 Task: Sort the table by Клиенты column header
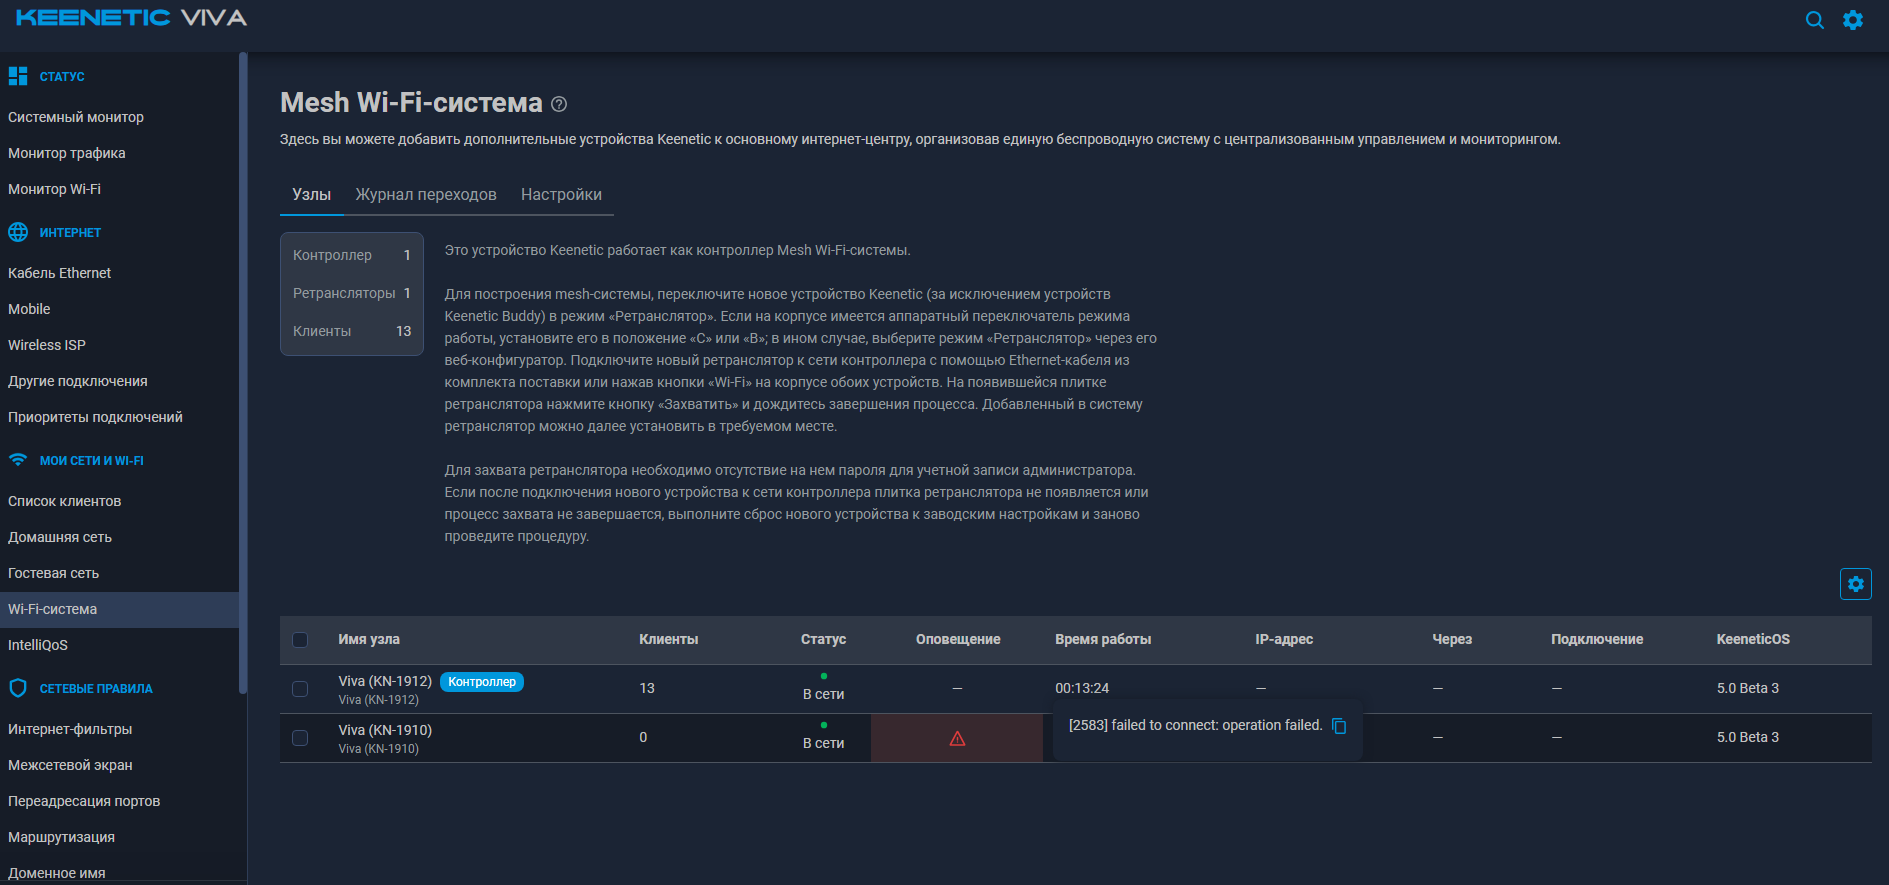[668, 639]
